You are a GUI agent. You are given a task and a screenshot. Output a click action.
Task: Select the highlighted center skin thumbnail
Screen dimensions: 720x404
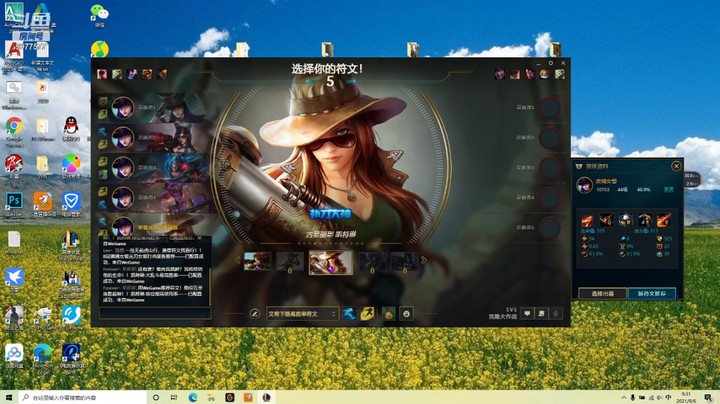point(331,262)
